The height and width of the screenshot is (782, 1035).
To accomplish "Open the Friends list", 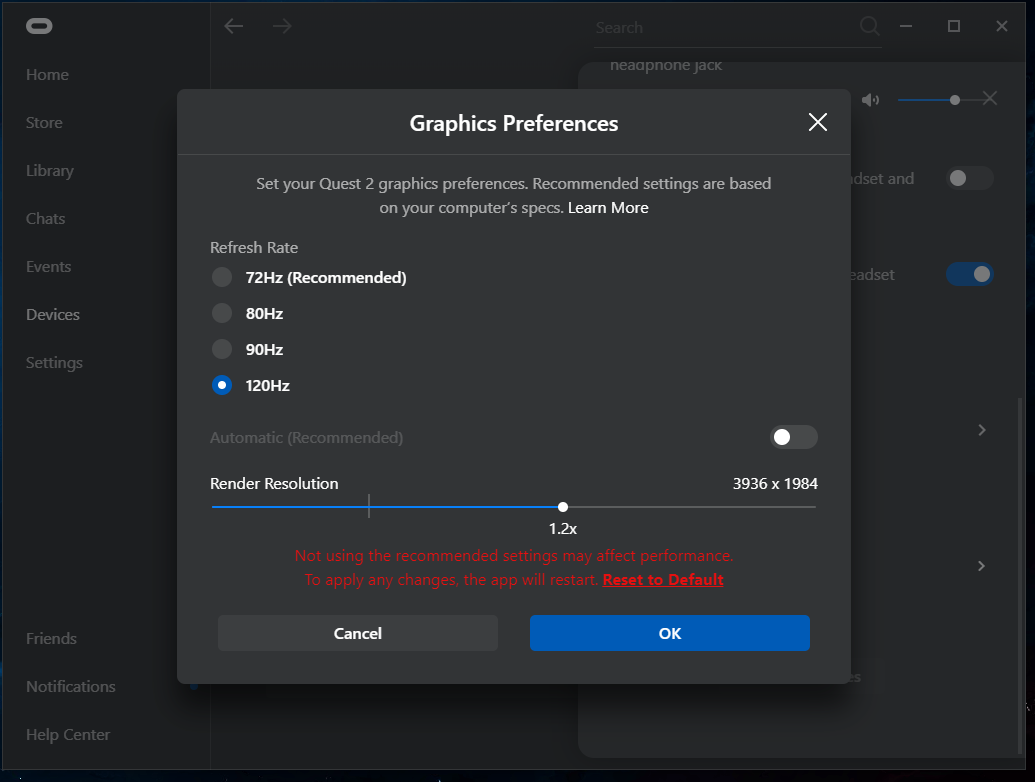I will pyautogui.click(x=51, y=639).
